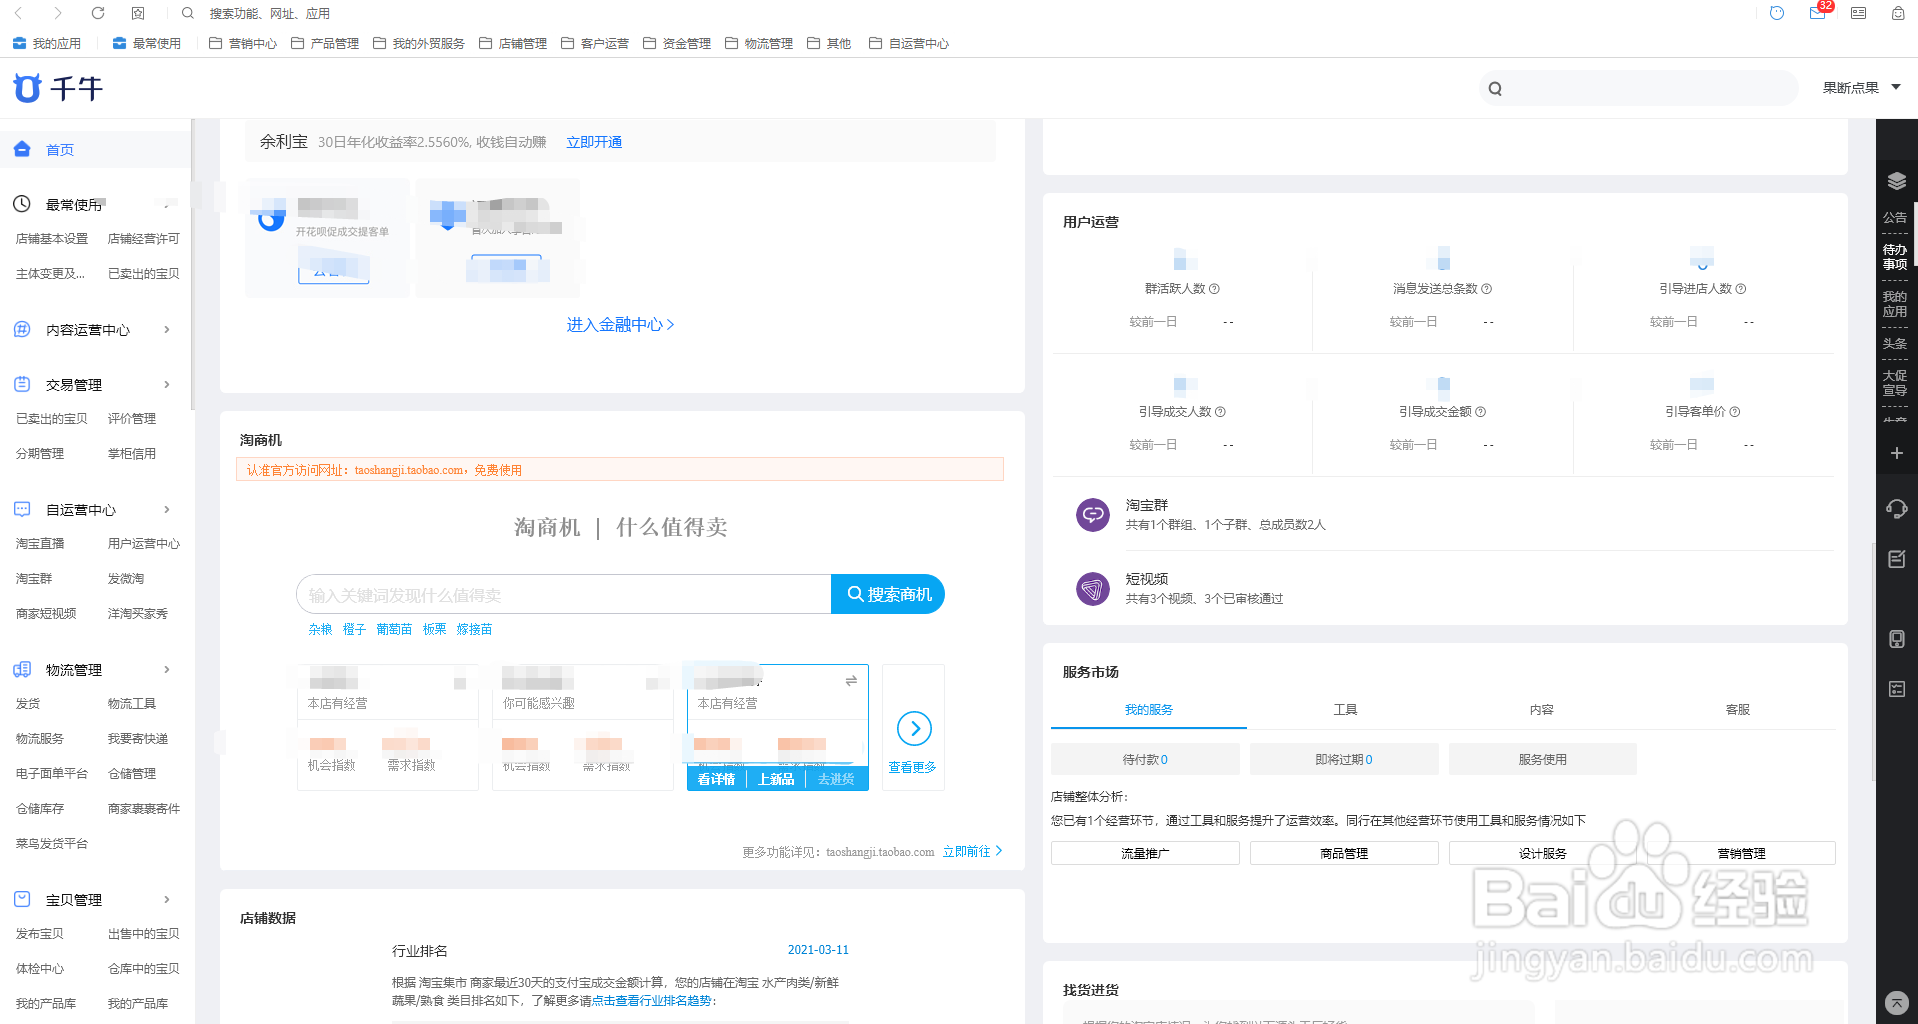Expand 宝贝管理 sidebar section chevron
1918x1024 pixels.
point(167,899)
